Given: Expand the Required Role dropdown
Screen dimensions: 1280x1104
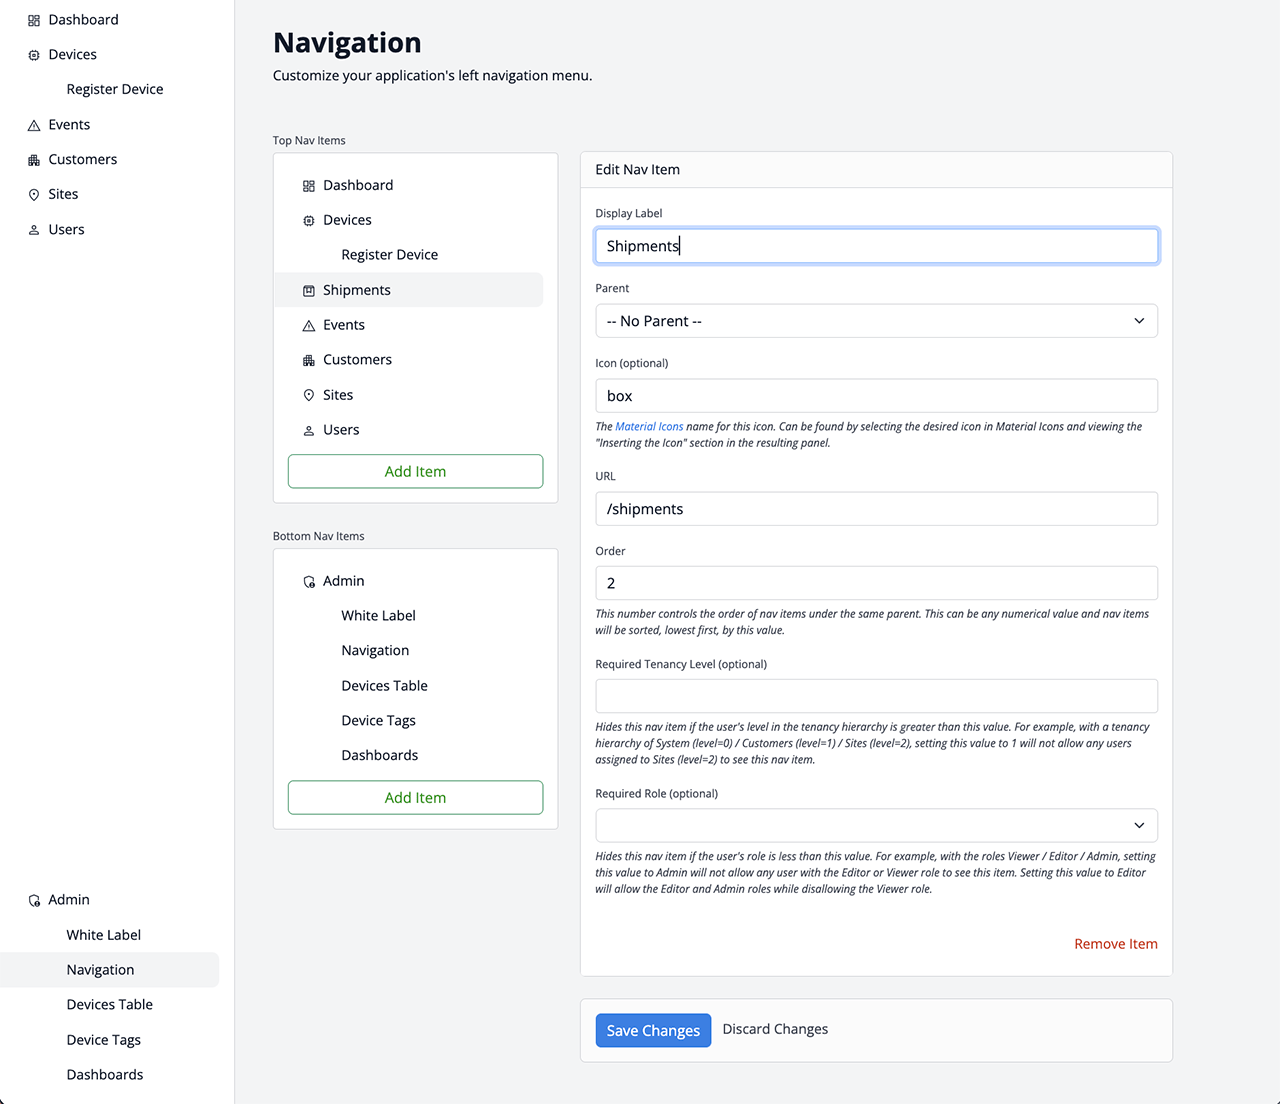Looking at the screenshot, I should point(876,825).
